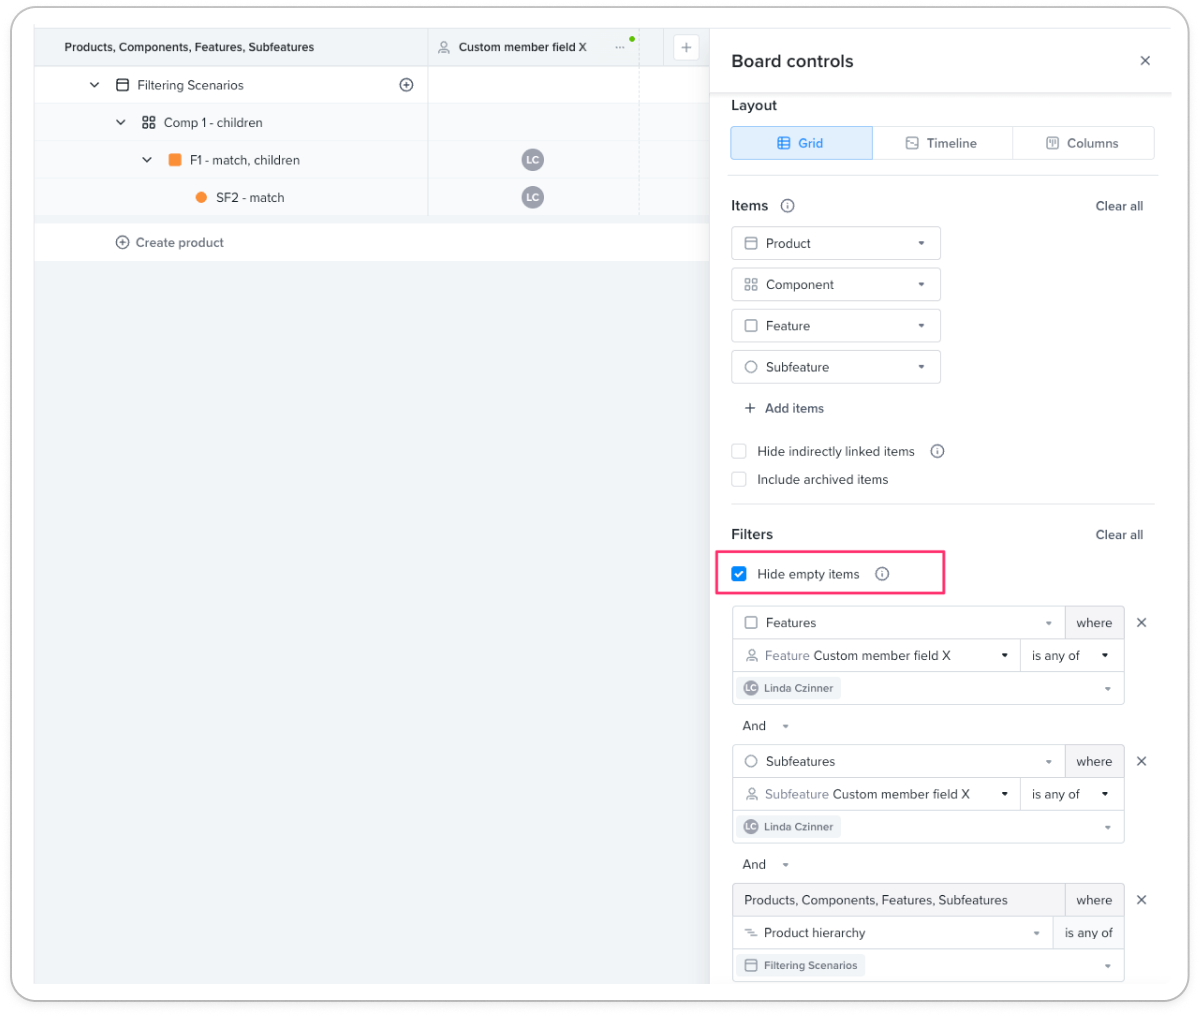The height and width of the screenshot is (1016, 1200).
Task: Check Include archived items
Action: click(739, 479)
